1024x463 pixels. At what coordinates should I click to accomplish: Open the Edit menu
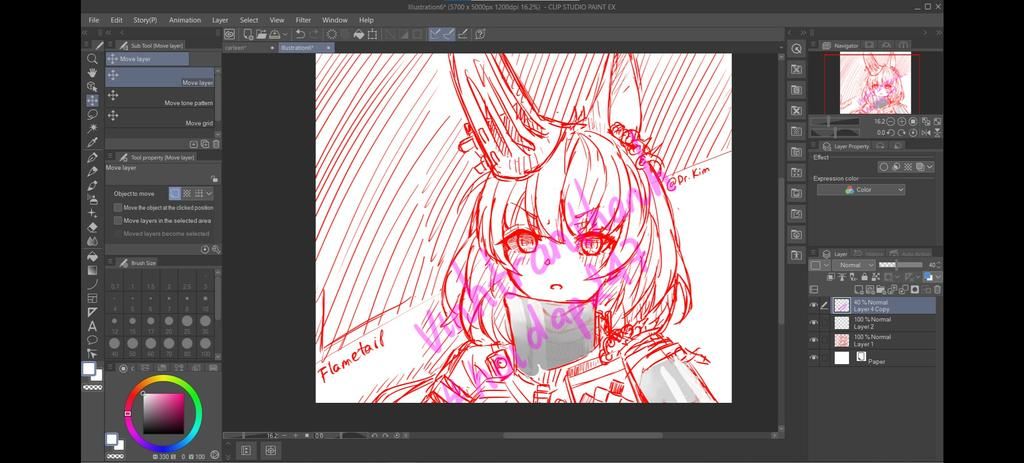pyautogui.click(x=116, y=20)
